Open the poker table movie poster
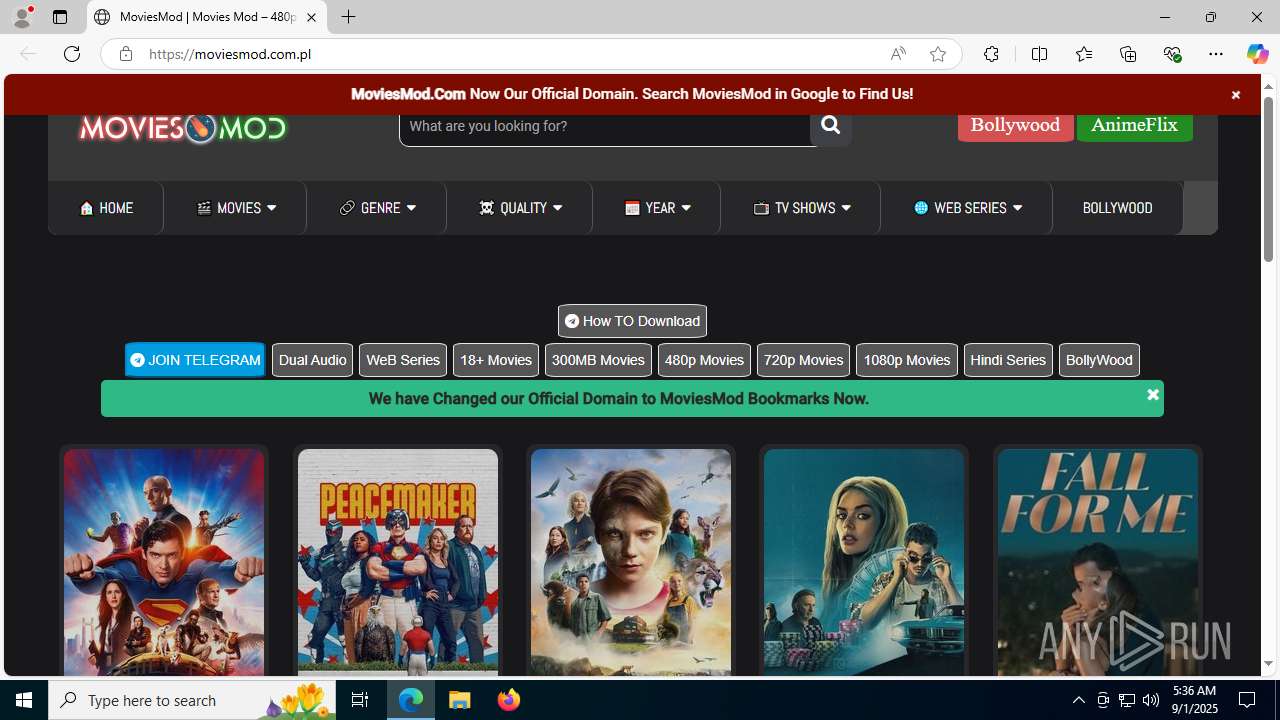The image size is (1280, 720). 864,562
